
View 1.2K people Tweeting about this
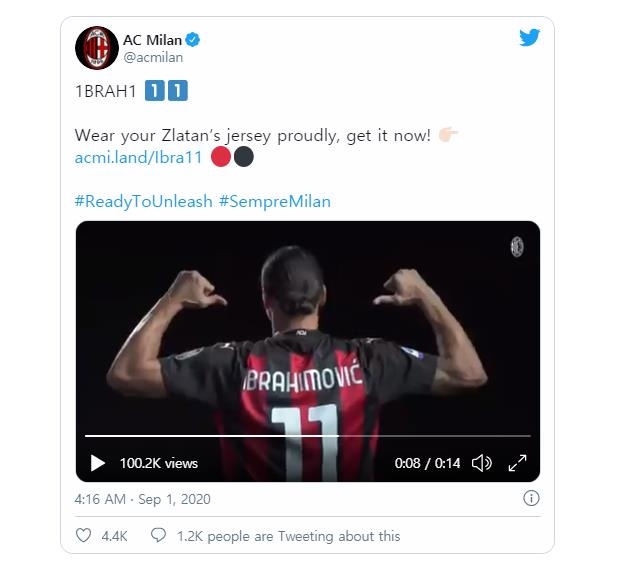pyautogui.click(x=288, y=536)
